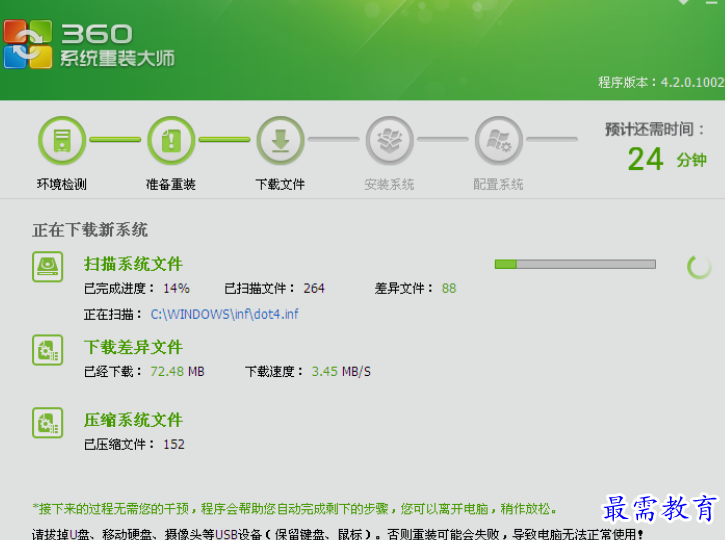Viewport: 725px width, 540px height.
Task: Click the 扫描系统文件 disk icon
Action: 48,267
